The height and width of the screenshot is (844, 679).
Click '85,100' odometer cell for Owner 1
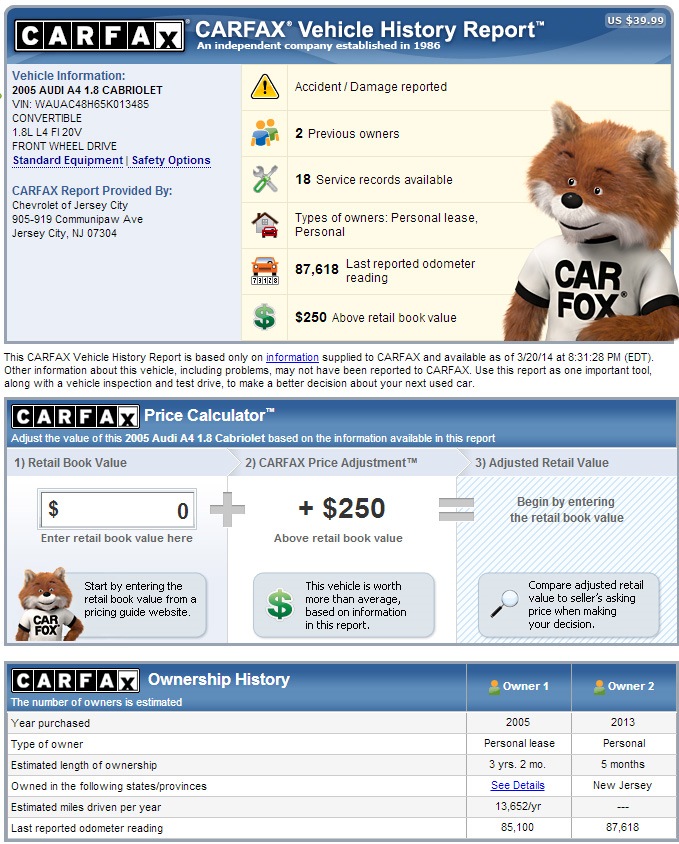tap(517, 827)
